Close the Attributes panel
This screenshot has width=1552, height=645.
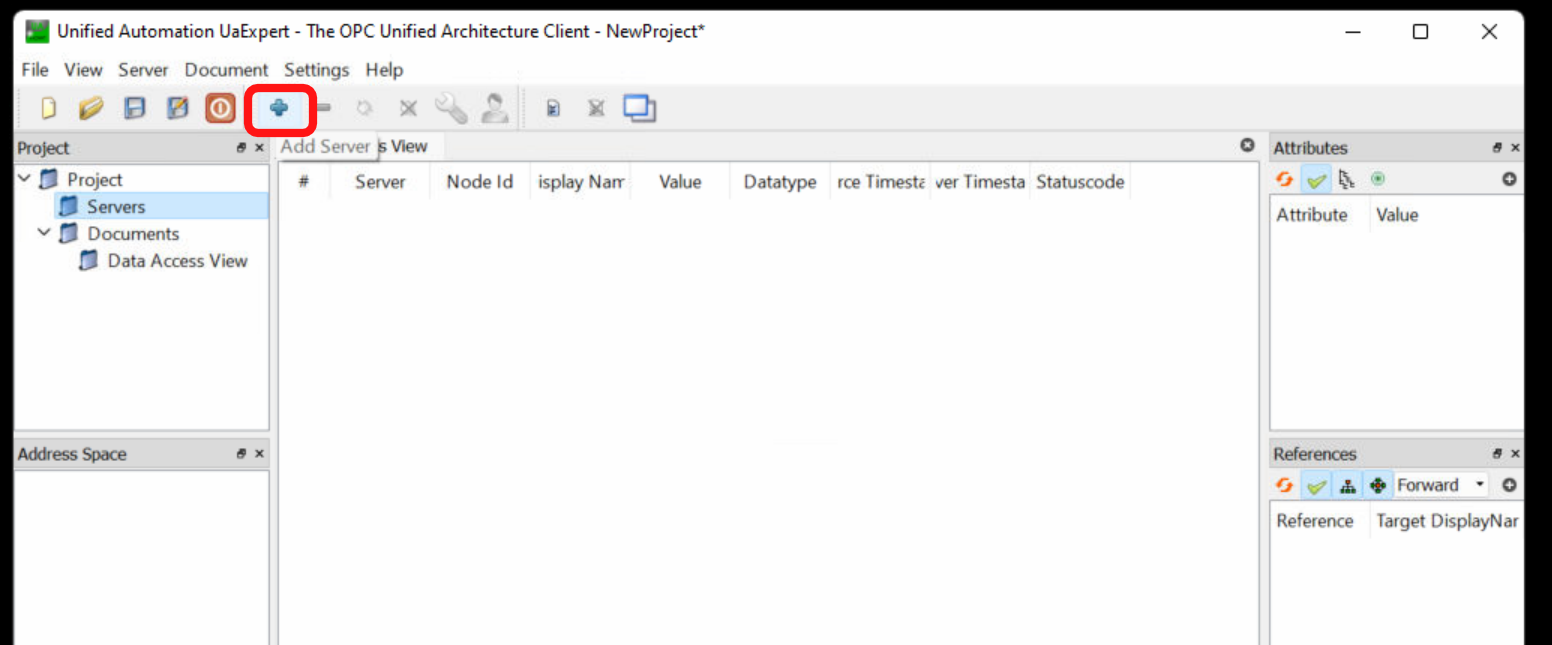[x=1515, y=148]
